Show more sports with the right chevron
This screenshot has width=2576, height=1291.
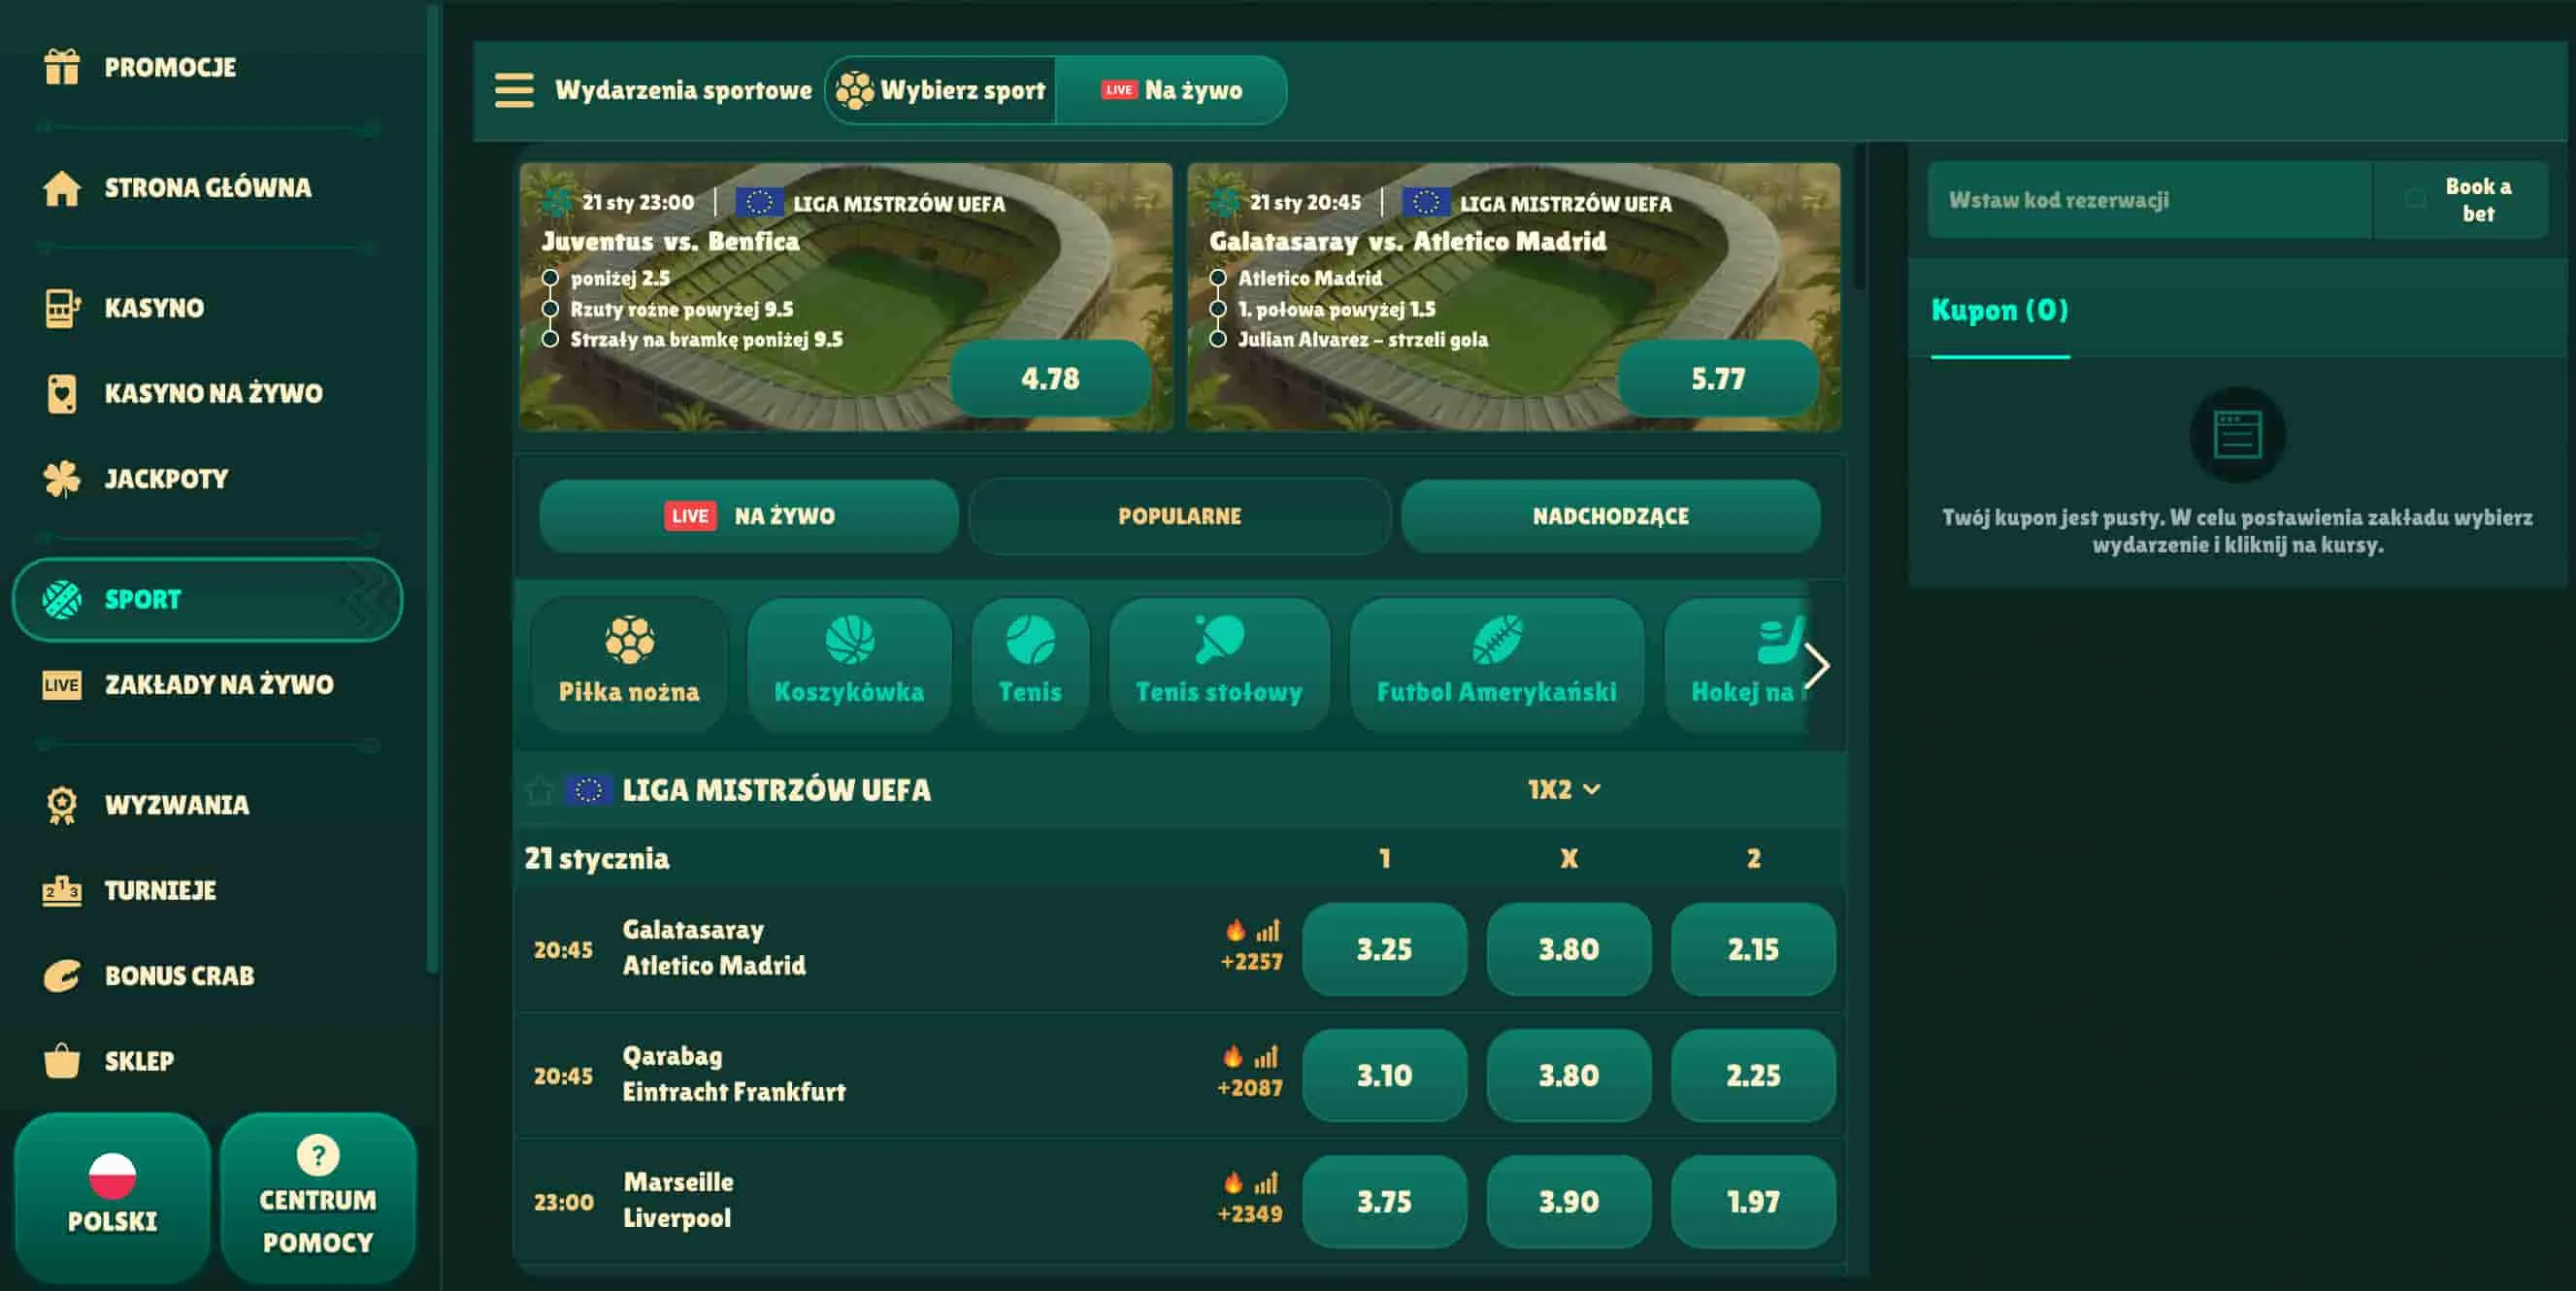pos(1817,665)
